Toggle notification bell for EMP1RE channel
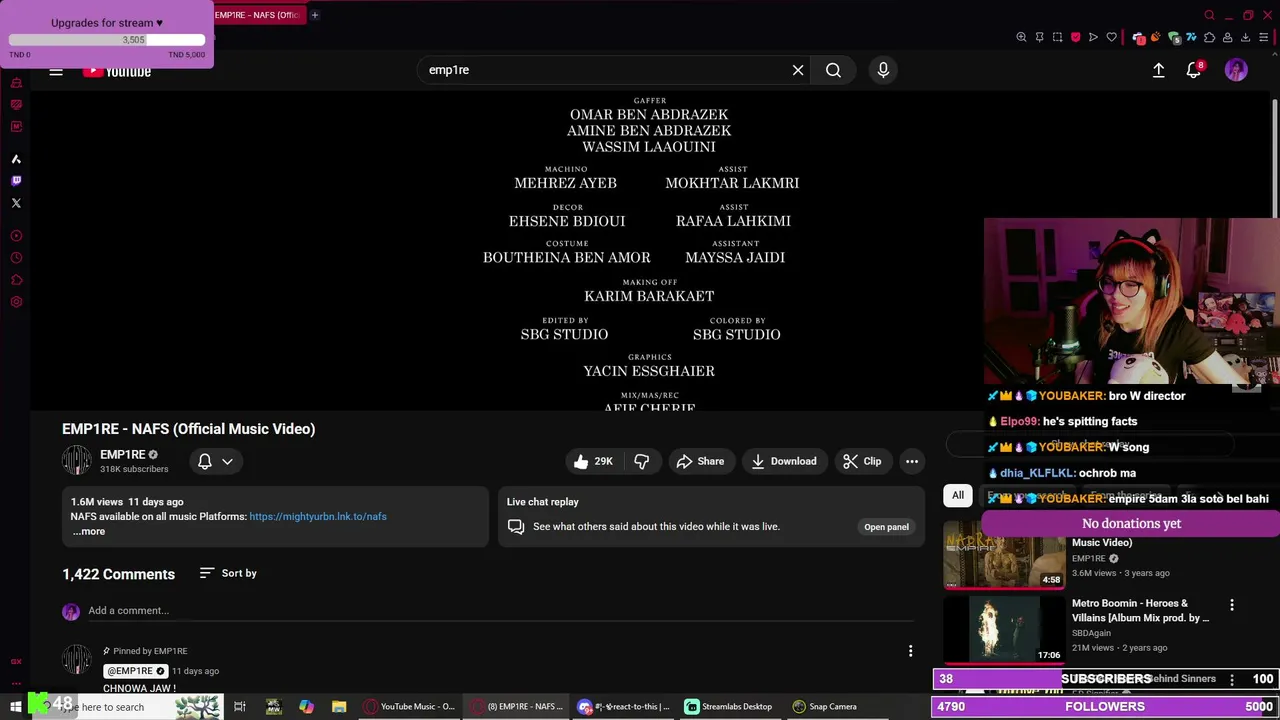Viewport: 1280px width, 720px height. (x=204, y=461)
